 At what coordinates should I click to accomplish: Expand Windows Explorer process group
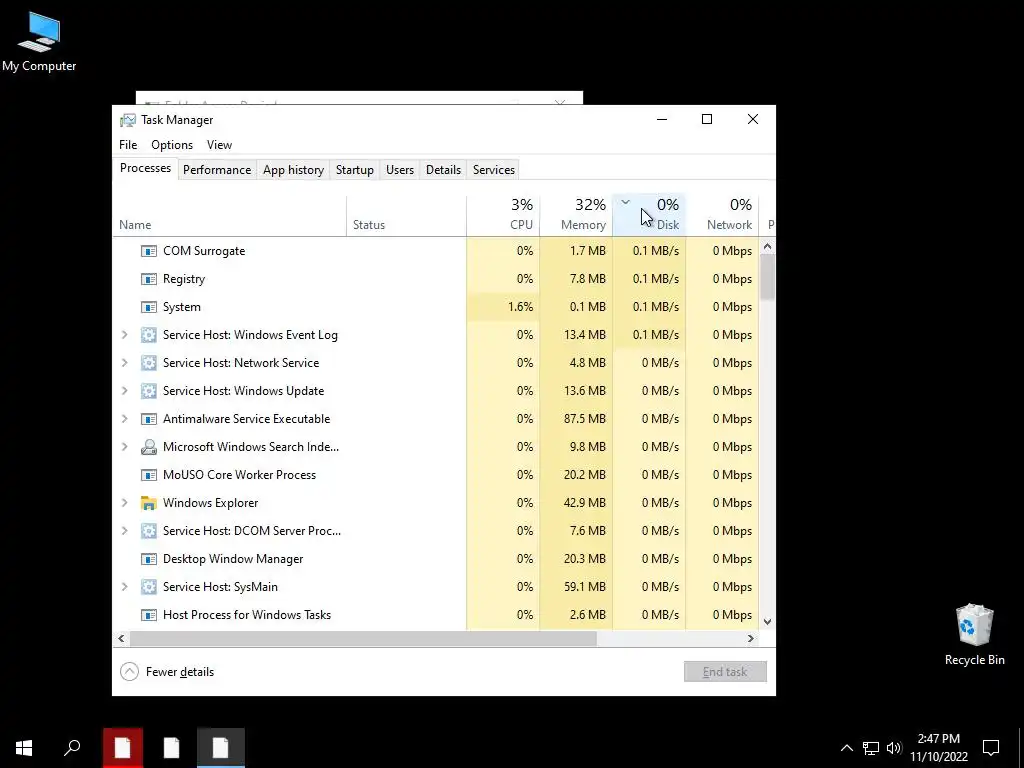(125, 503)
